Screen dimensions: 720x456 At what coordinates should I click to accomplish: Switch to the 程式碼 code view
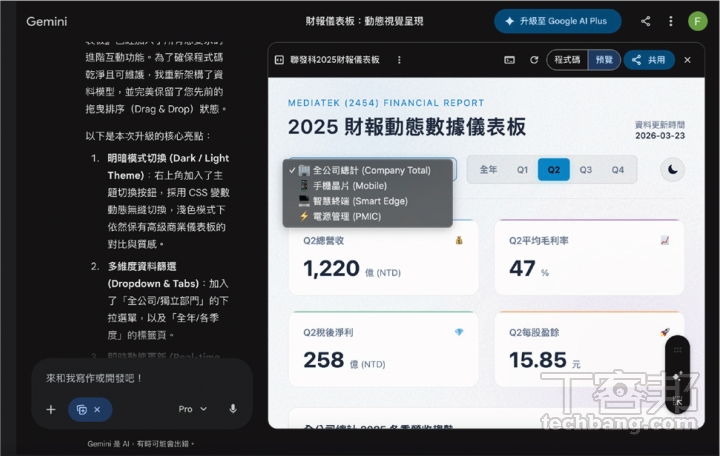pos(567,60)
